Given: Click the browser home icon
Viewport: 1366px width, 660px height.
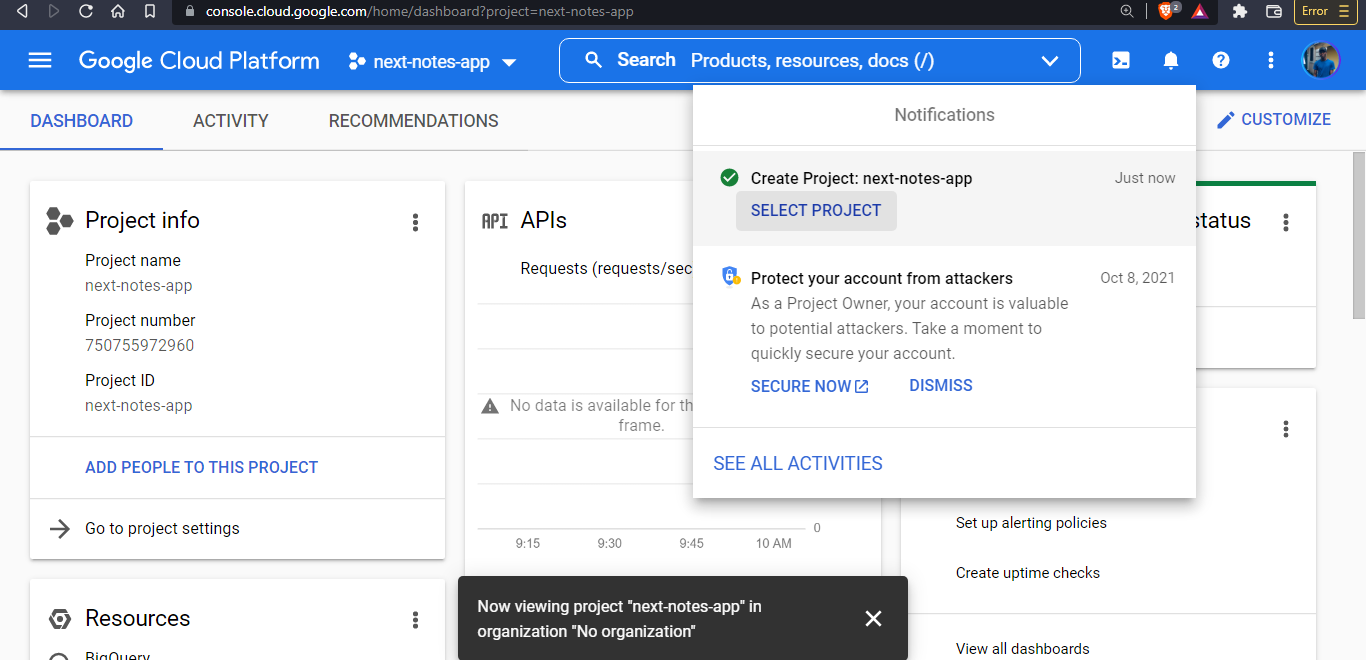Looking at the screenshot, I should (117, 11).
